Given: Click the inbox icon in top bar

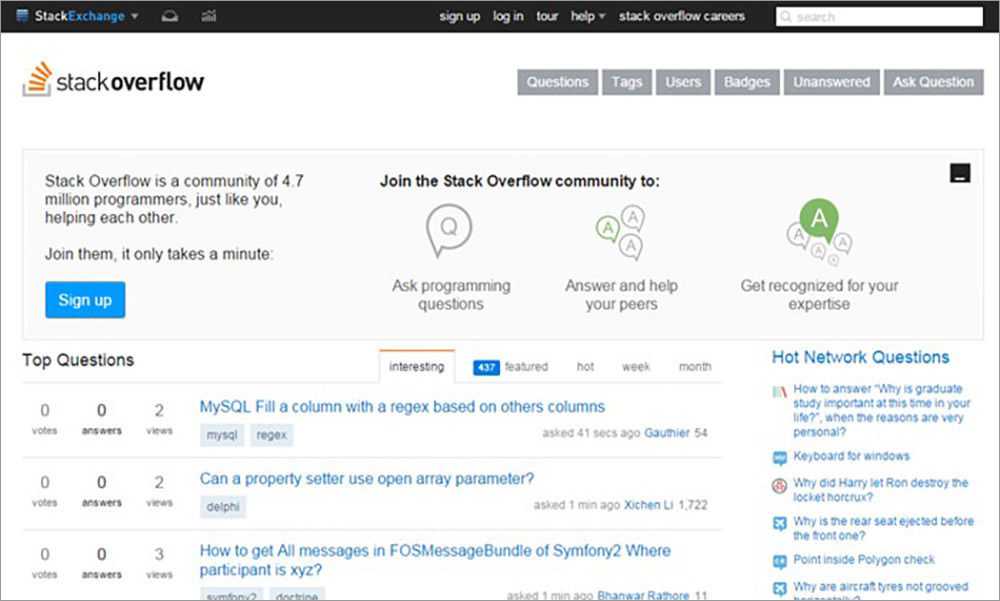Looking at the screenshot, I should tap(170, 16).
